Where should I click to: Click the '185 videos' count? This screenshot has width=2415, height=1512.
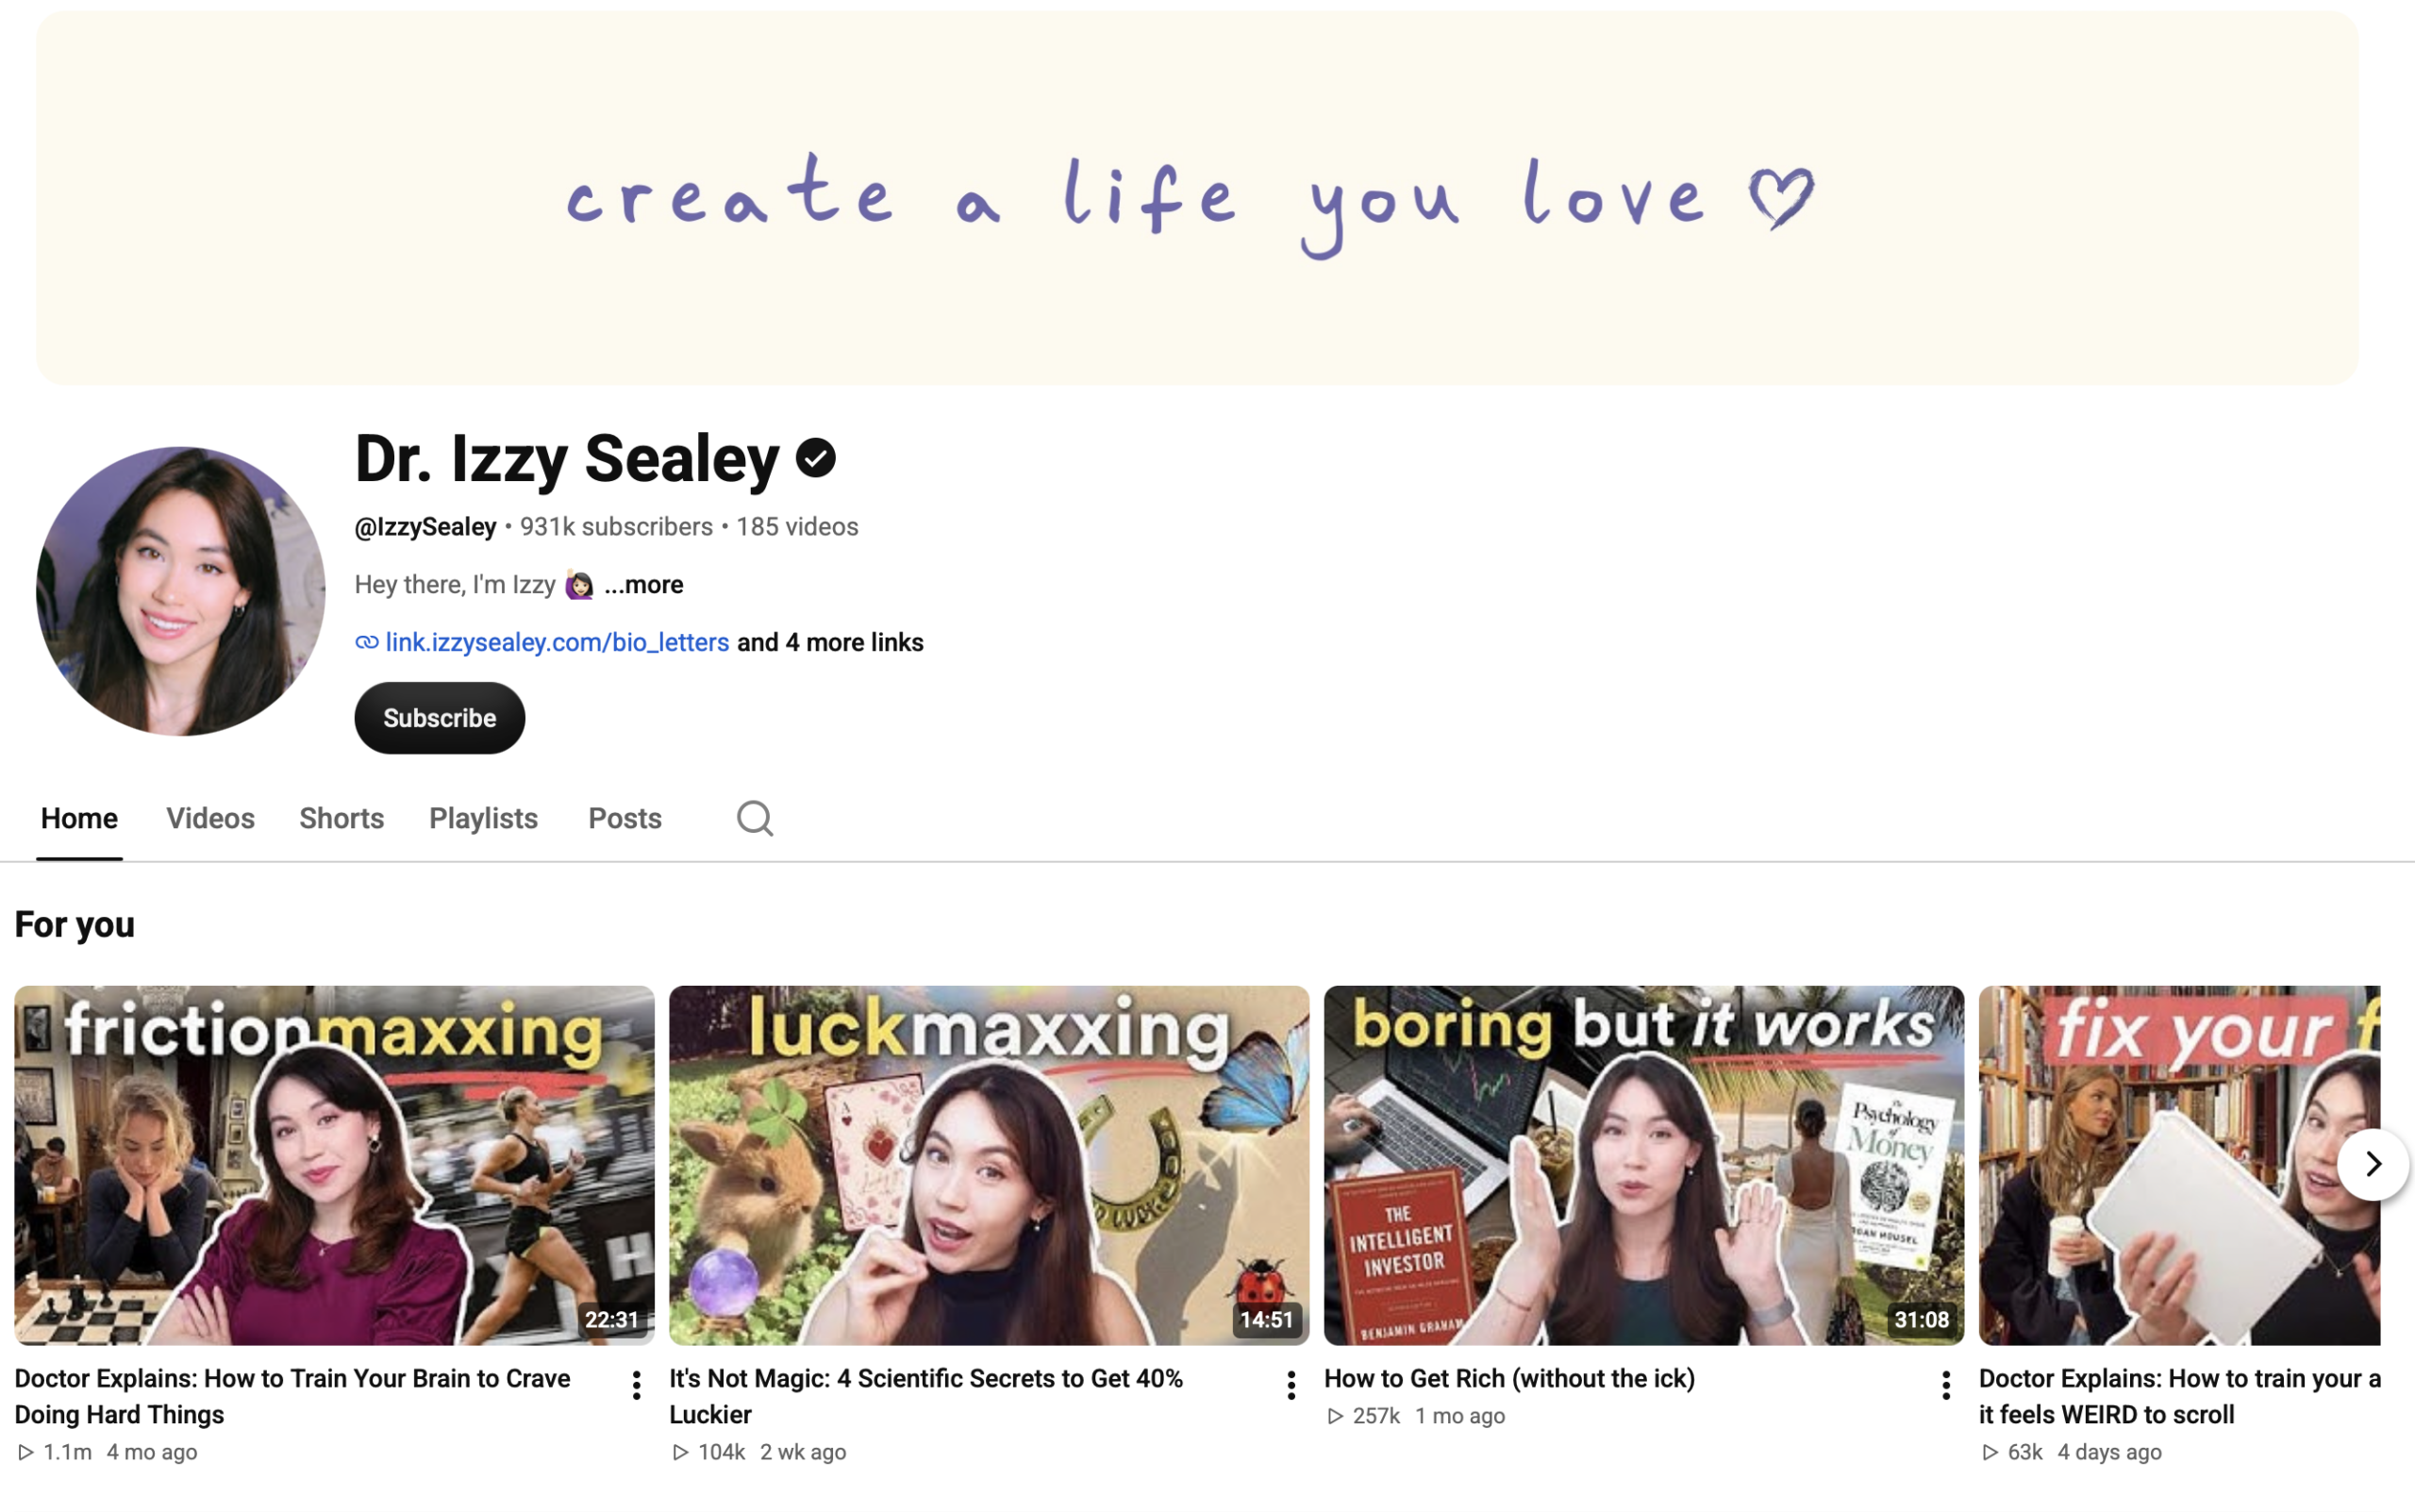[x=797, y=527]
